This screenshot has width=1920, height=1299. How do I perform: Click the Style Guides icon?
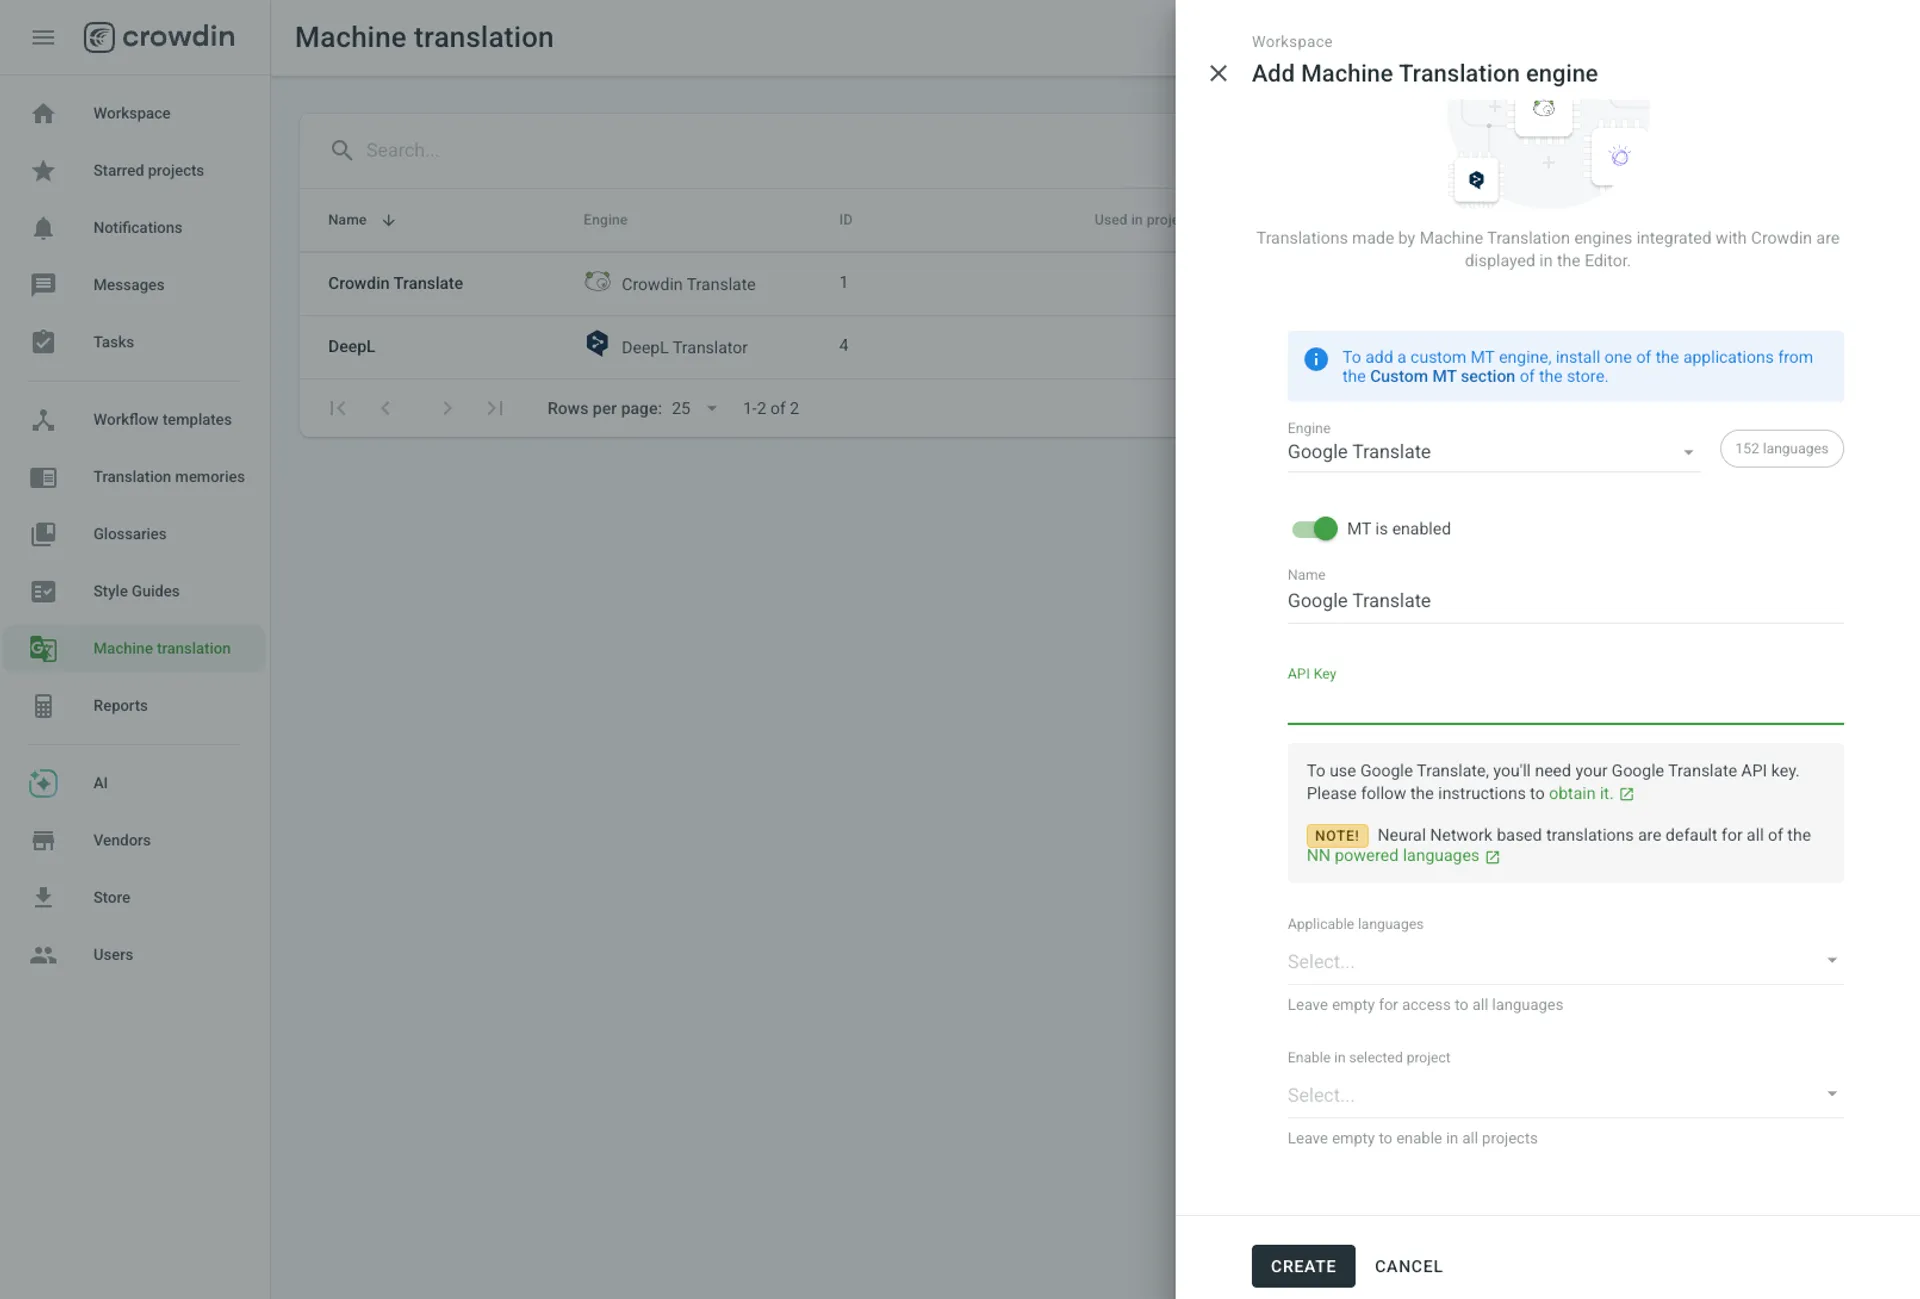[43, 591]
